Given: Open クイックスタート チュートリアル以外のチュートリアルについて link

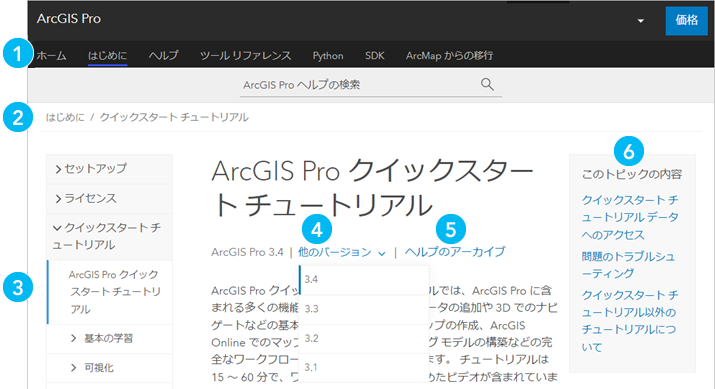Looking at the screenshot, I should tap(630, 321).
